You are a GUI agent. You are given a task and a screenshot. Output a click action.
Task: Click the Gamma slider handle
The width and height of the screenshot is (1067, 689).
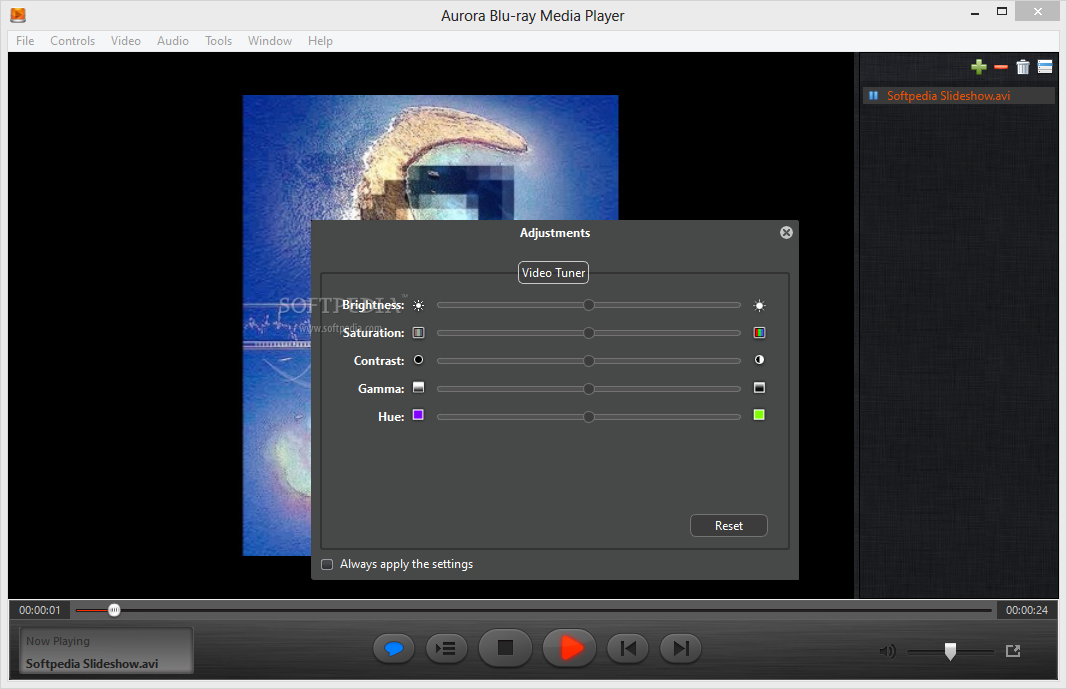[589, 389]
